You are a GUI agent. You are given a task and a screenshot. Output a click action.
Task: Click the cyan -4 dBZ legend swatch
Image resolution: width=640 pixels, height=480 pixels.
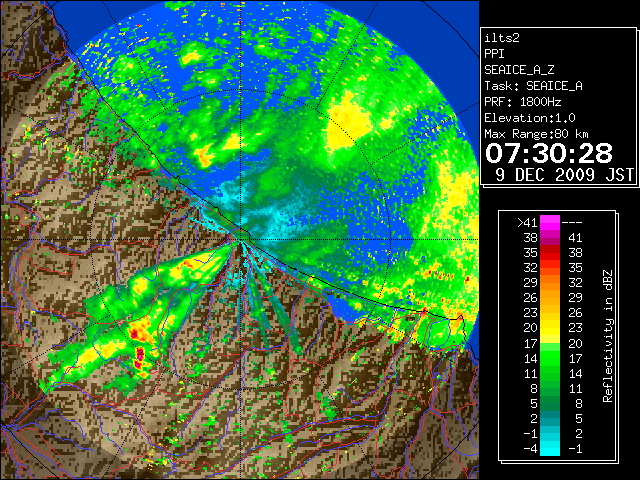click(x=550, y=449)
